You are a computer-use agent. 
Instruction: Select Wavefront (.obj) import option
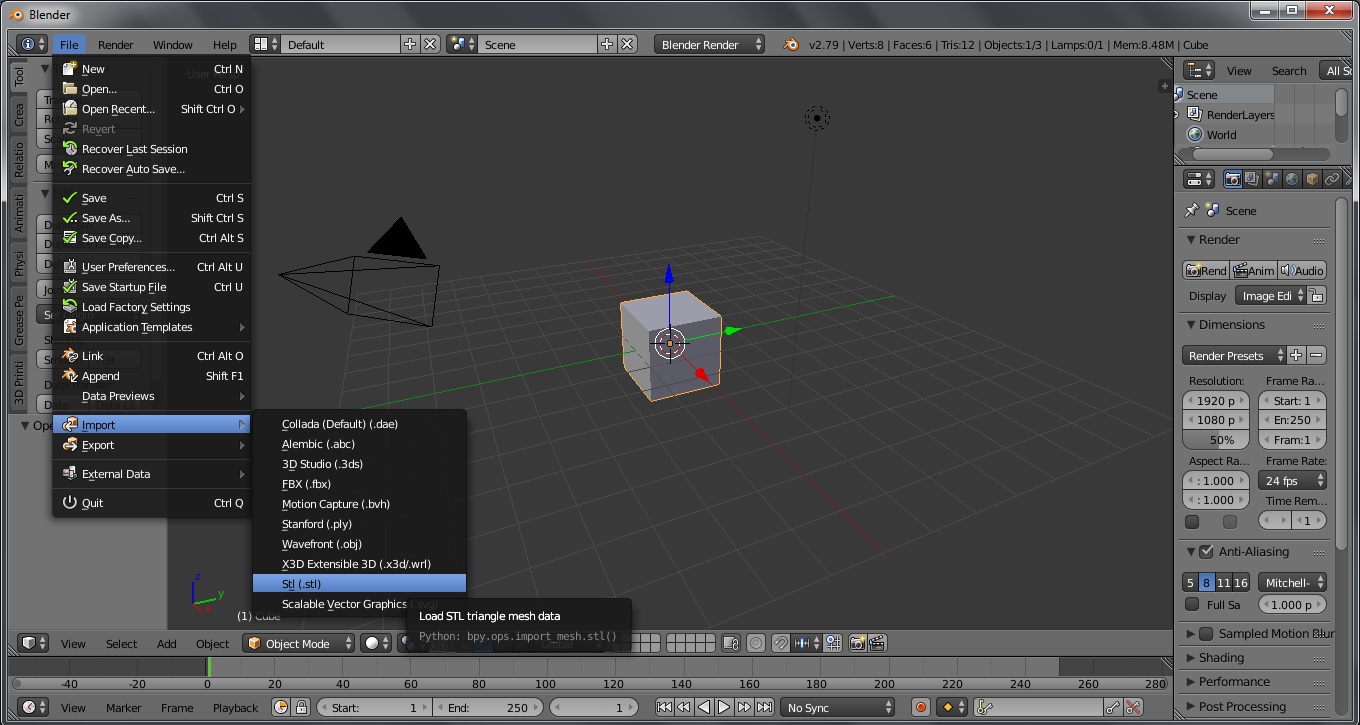coord(359,544)
